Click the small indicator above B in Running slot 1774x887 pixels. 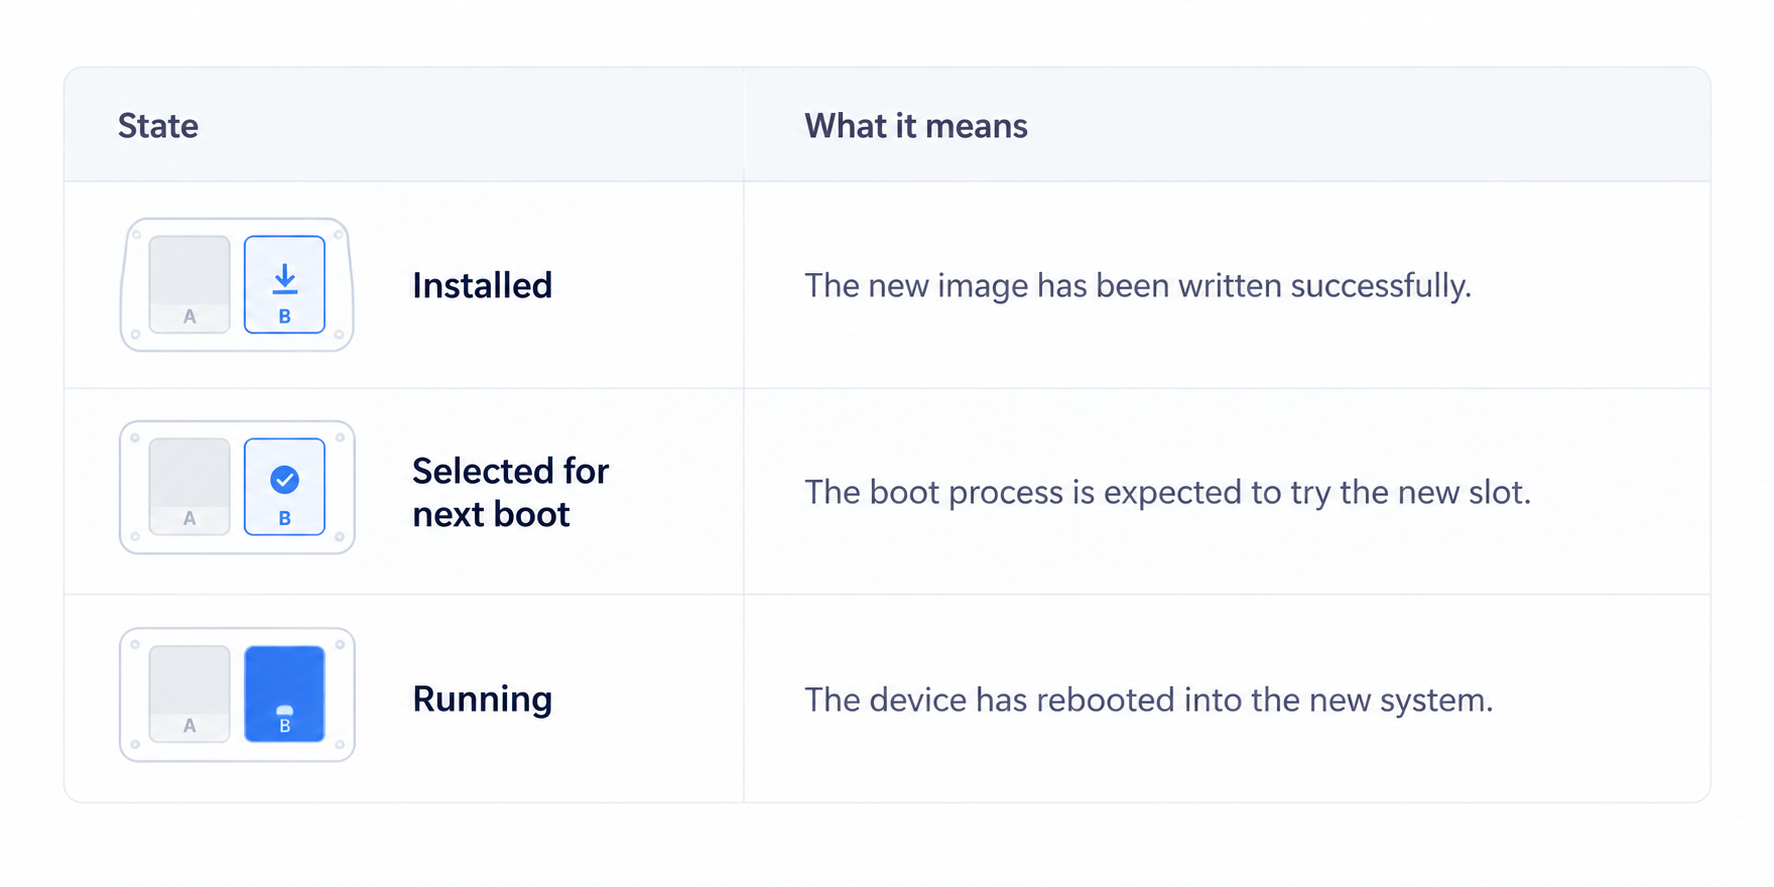click(285, 711)
